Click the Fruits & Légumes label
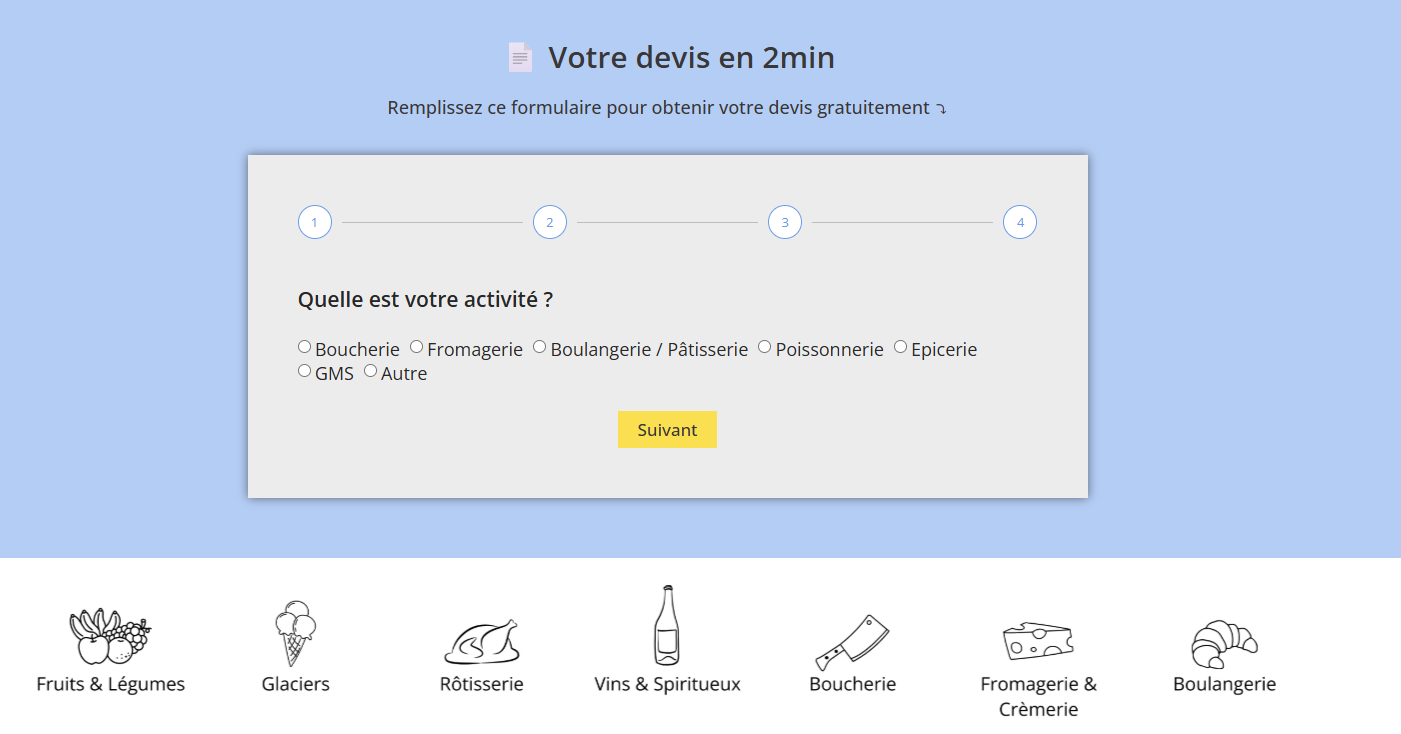Viewport: 1401px width, 734px height. click(x=111, y=685)
